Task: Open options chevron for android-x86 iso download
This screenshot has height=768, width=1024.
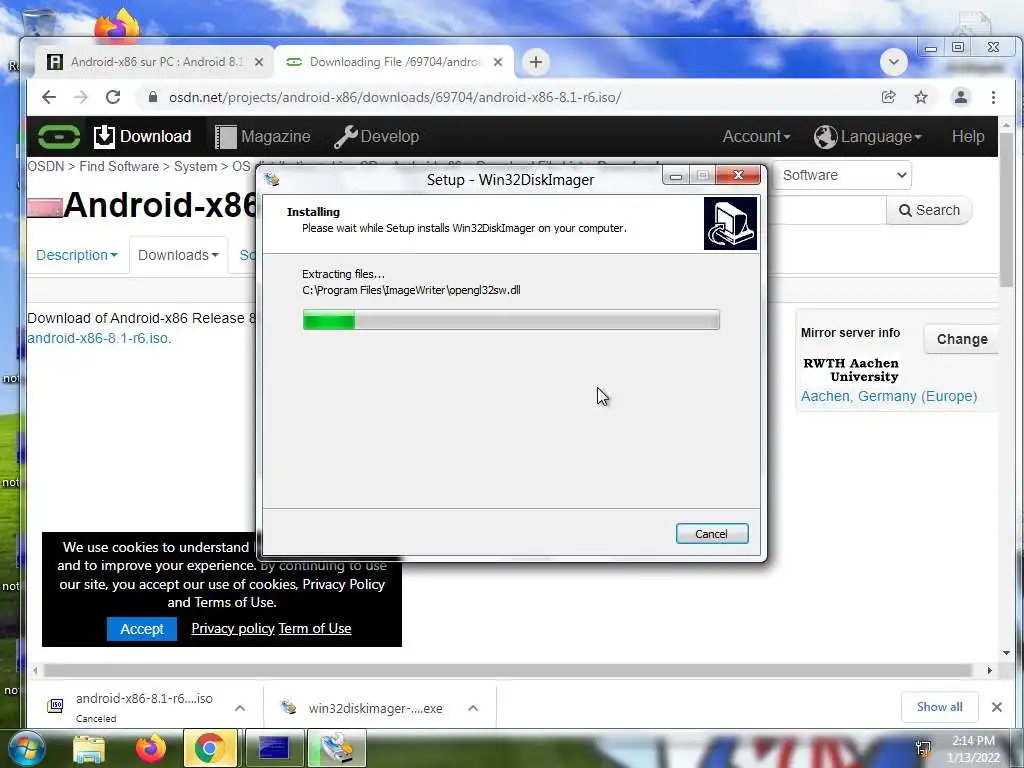Action: pos(240,708)
